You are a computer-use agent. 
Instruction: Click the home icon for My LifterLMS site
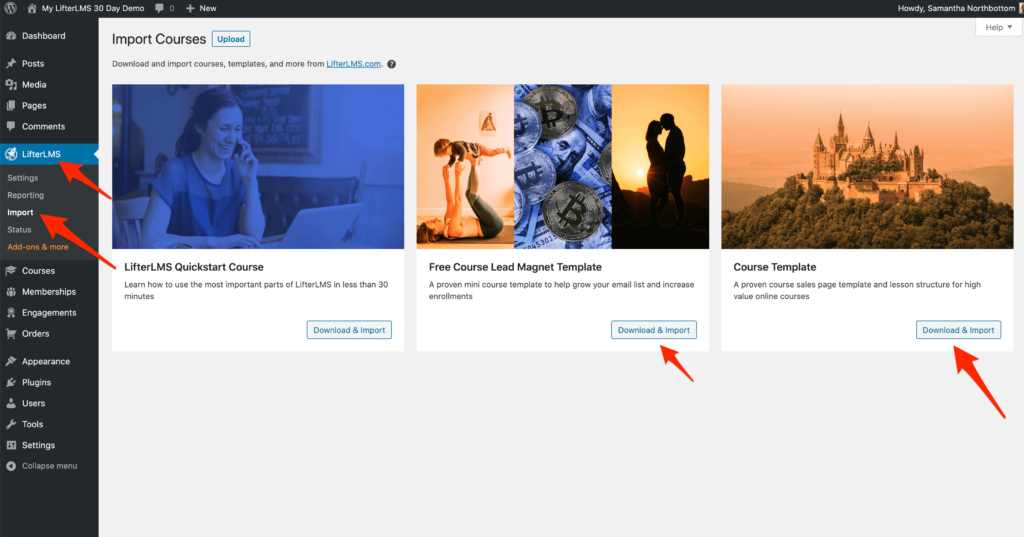(x=31, y=8)
